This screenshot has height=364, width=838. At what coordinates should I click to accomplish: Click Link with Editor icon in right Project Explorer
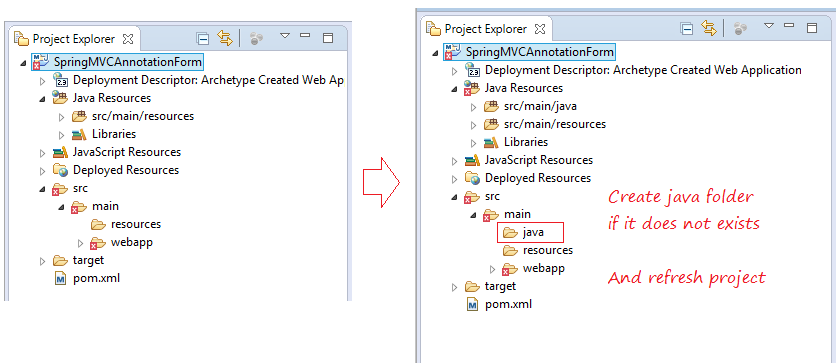click(709, 28)
